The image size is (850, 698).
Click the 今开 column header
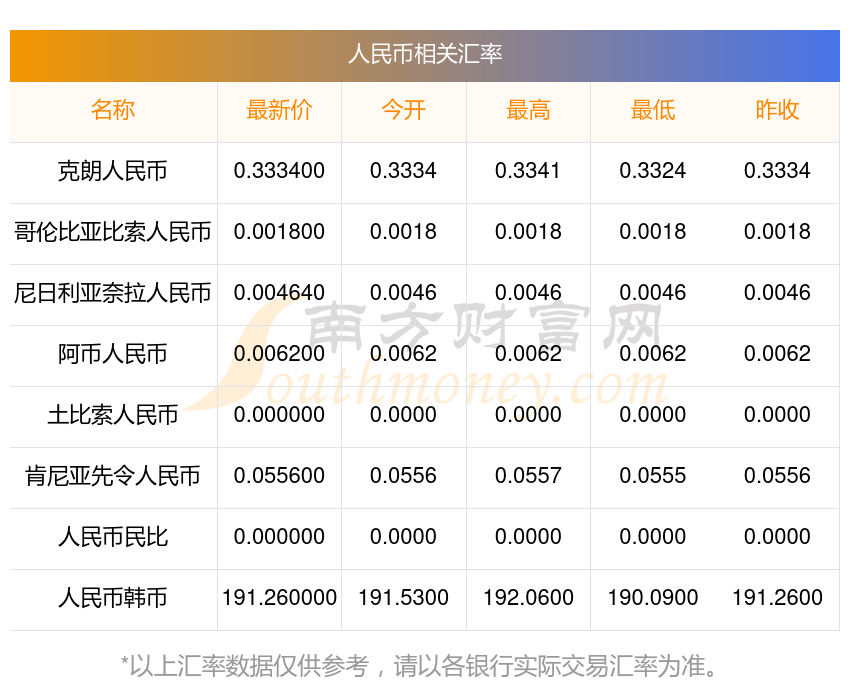click(x=403, y=110)
